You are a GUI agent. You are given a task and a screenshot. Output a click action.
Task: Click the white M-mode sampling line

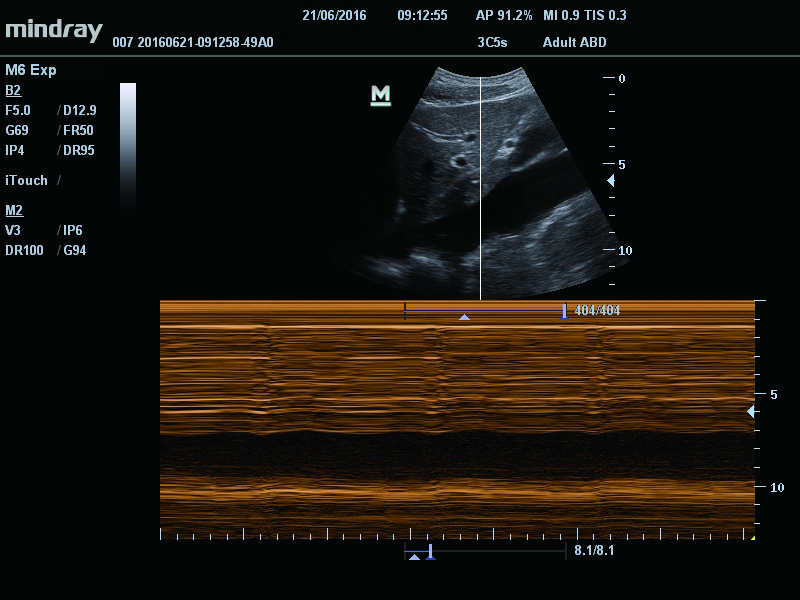480,188
